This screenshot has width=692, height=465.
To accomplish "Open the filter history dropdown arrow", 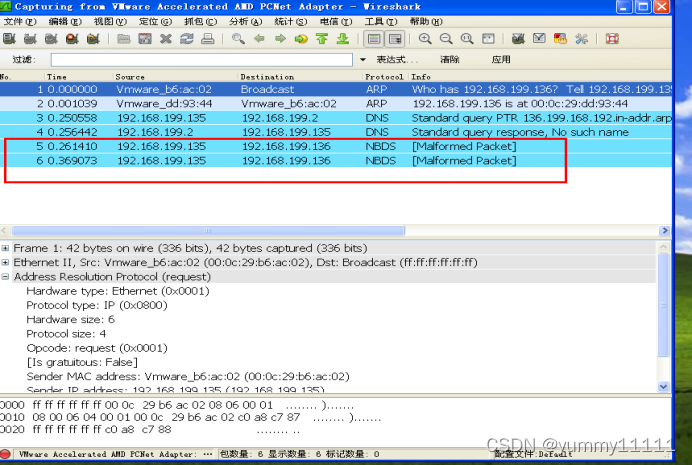I will (363, 60).
